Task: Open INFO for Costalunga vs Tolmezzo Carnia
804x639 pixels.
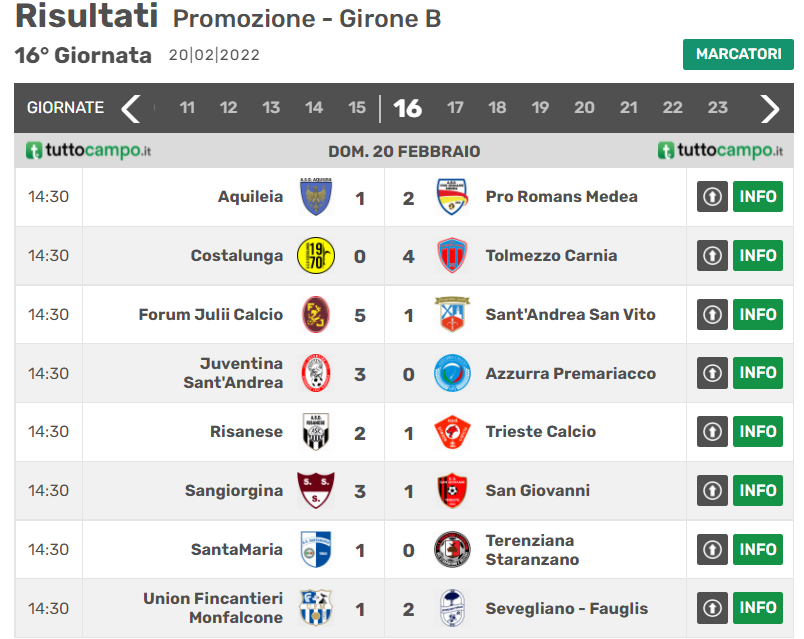Action: click(758, 256)
